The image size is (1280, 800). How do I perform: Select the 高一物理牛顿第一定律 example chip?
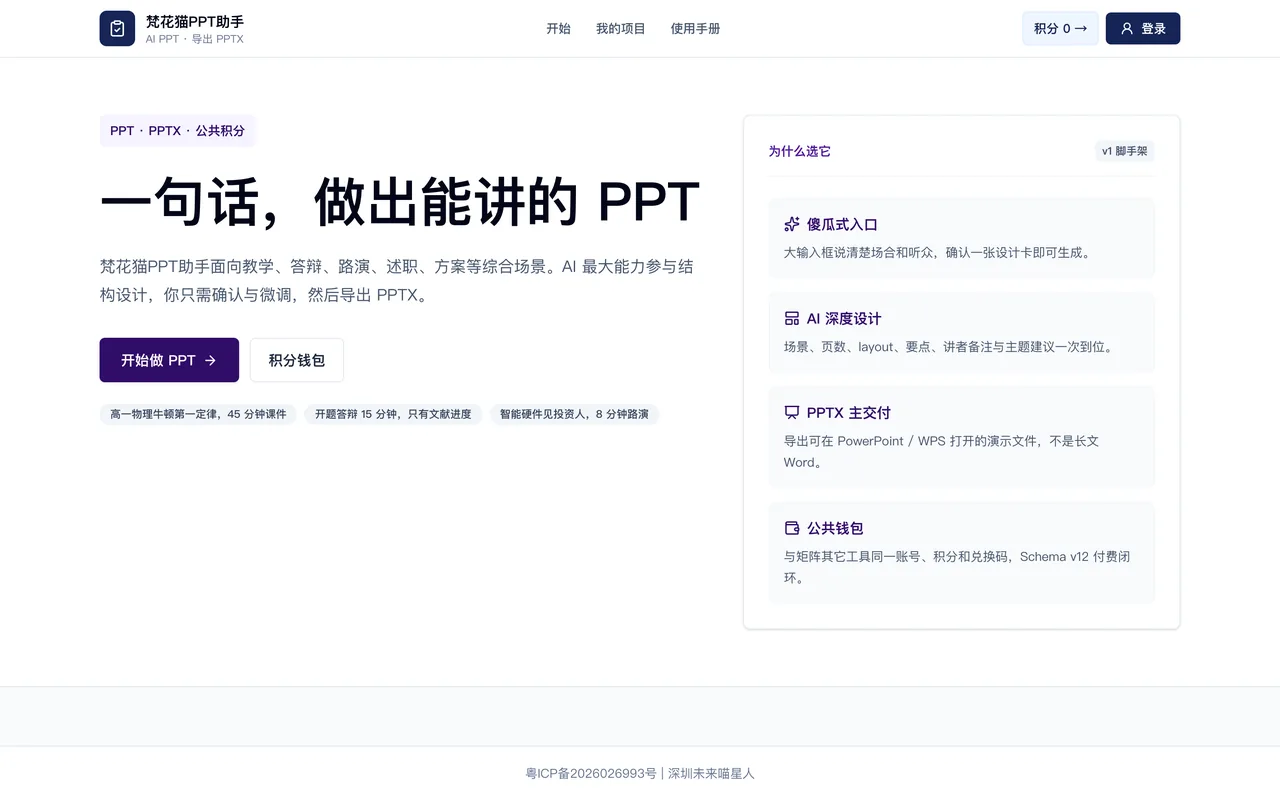(198, 414)
